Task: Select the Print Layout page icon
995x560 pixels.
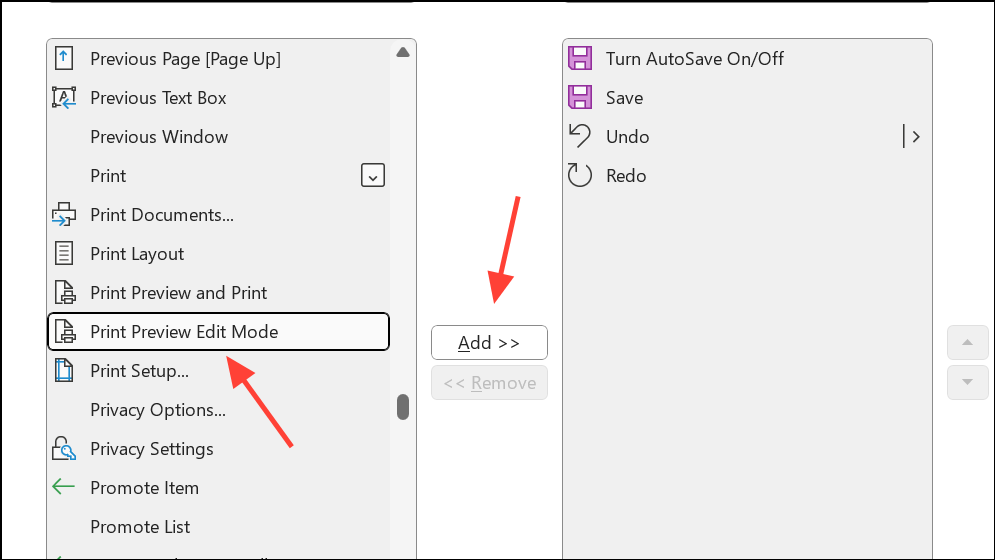Action: (x=63, y=253)
